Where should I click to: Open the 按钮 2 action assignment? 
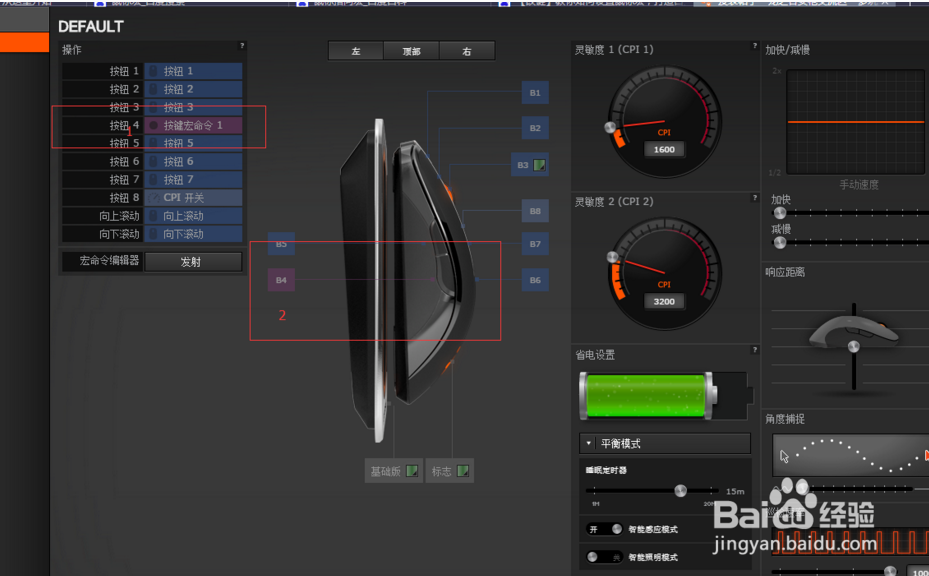point(193,89)
